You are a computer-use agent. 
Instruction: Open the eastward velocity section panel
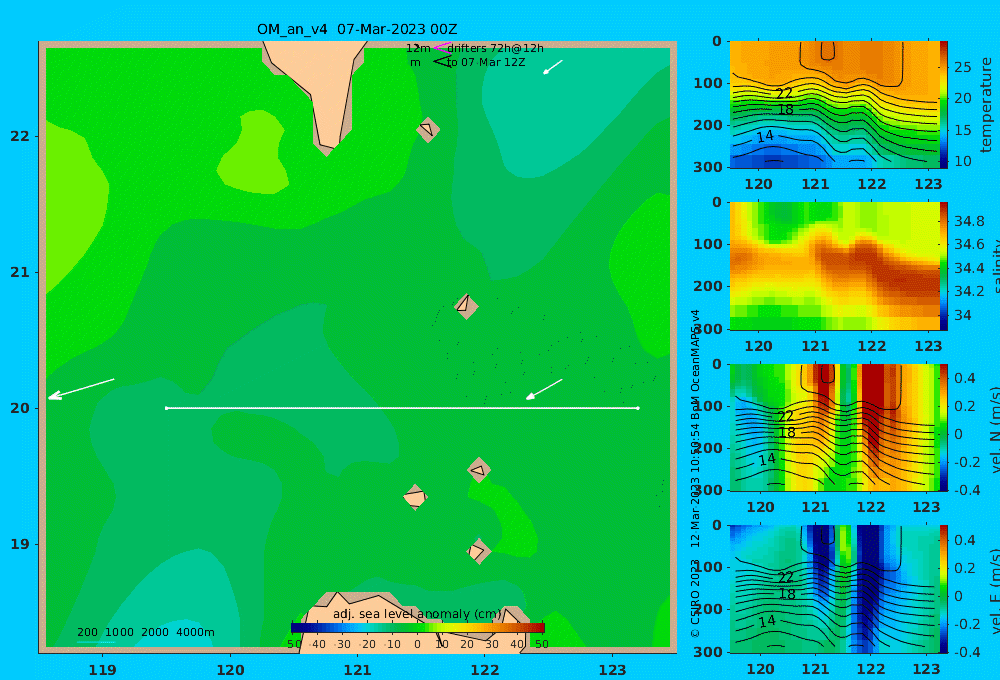pos(834,589)
